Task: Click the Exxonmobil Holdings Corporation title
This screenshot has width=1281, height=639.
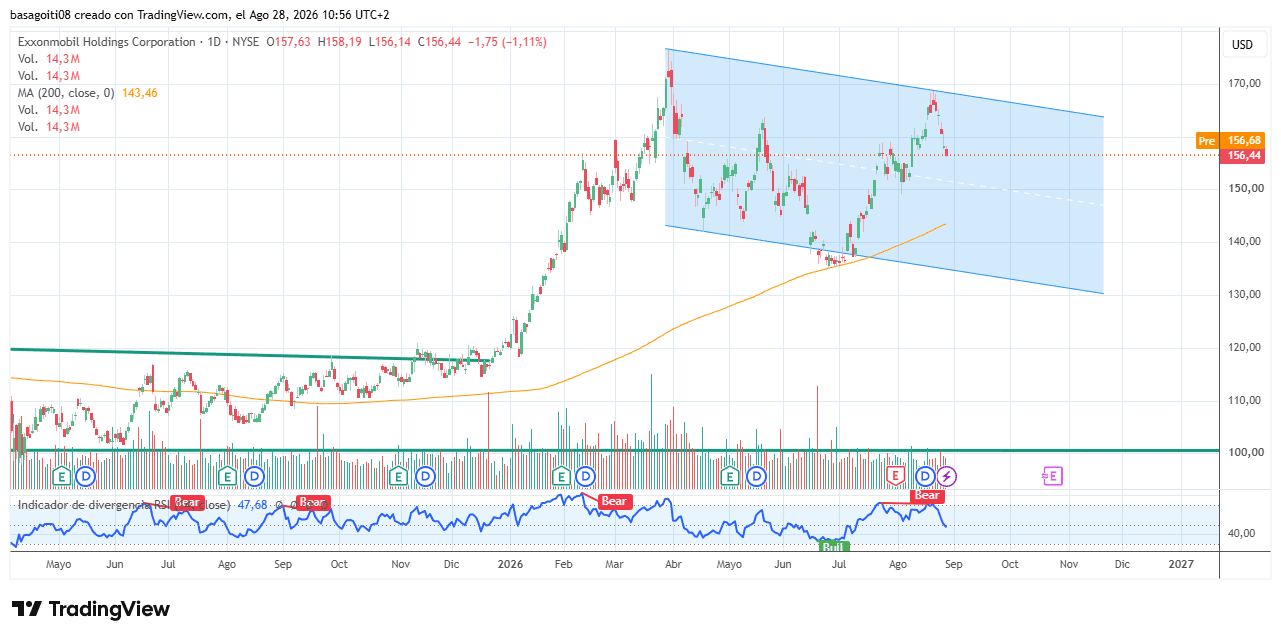Action: click(107, 42)
